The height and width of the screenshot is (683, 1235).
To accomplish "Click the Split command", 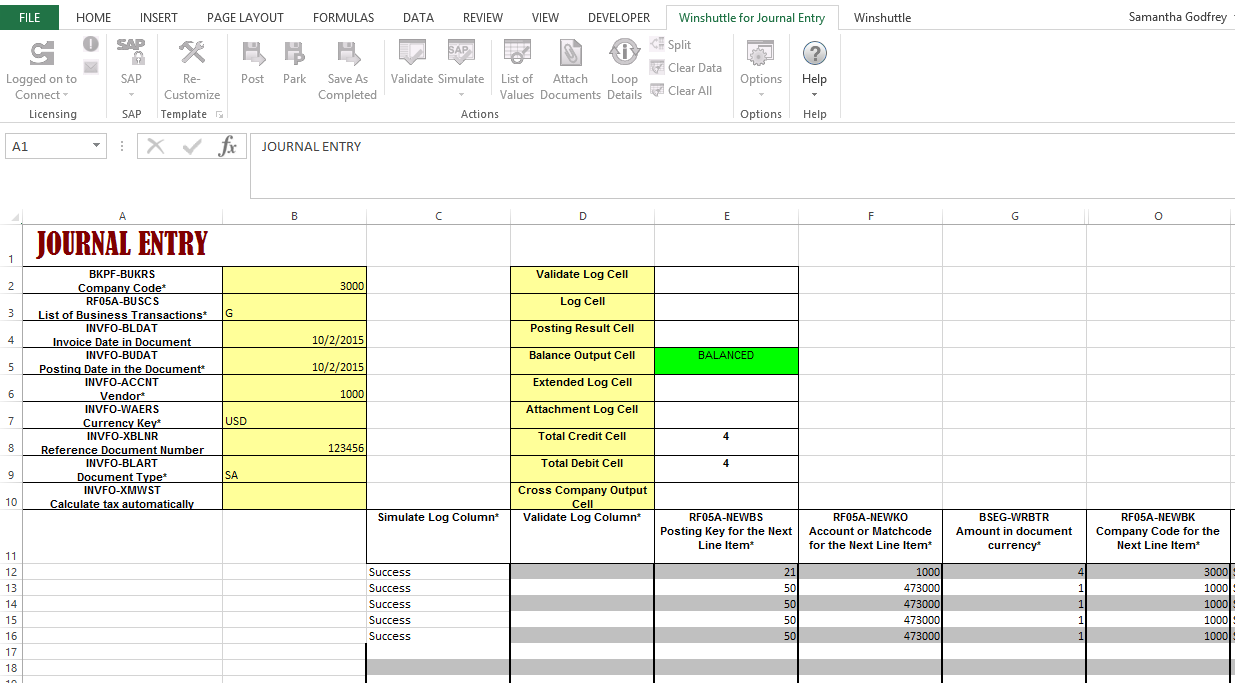I will pyautogui.click(x=670, y=45).
